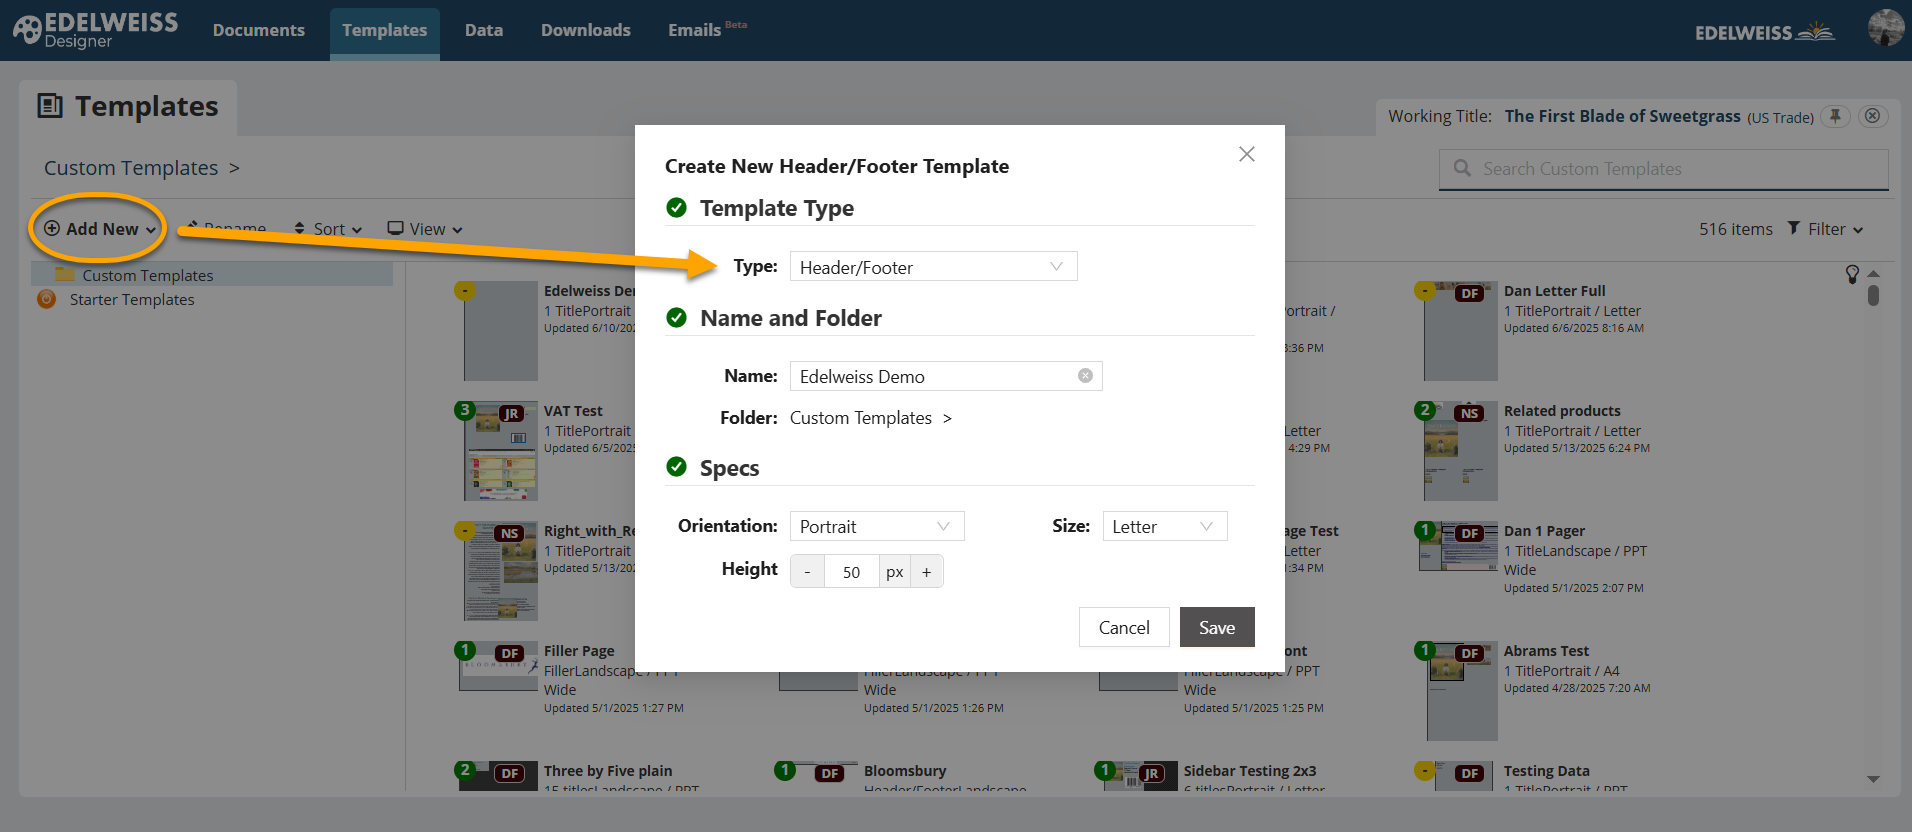Click the green 2 badge on Related products
The image size is (1912, 832).
point(1425,410)
